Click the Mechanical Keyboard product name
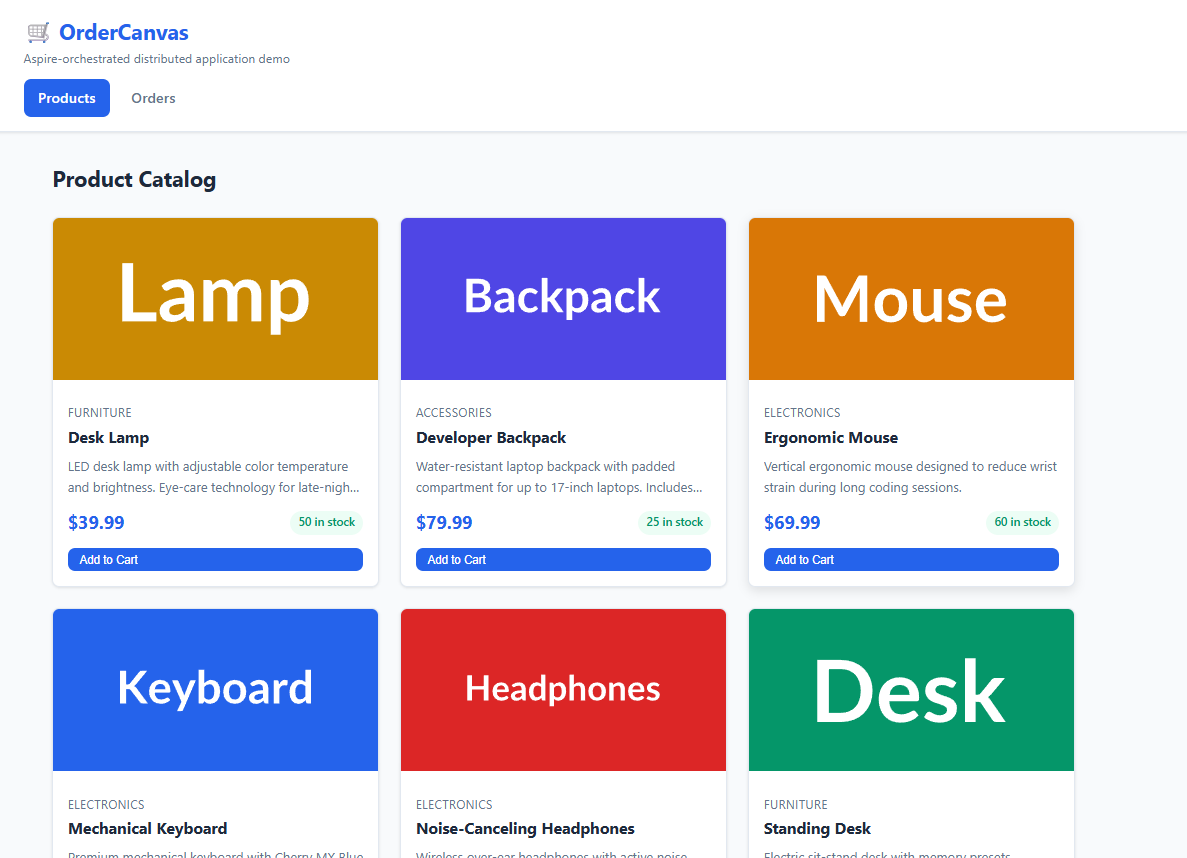Image resolution: width=1187 pixels, height=858 pixels. [x=148, y=829]
